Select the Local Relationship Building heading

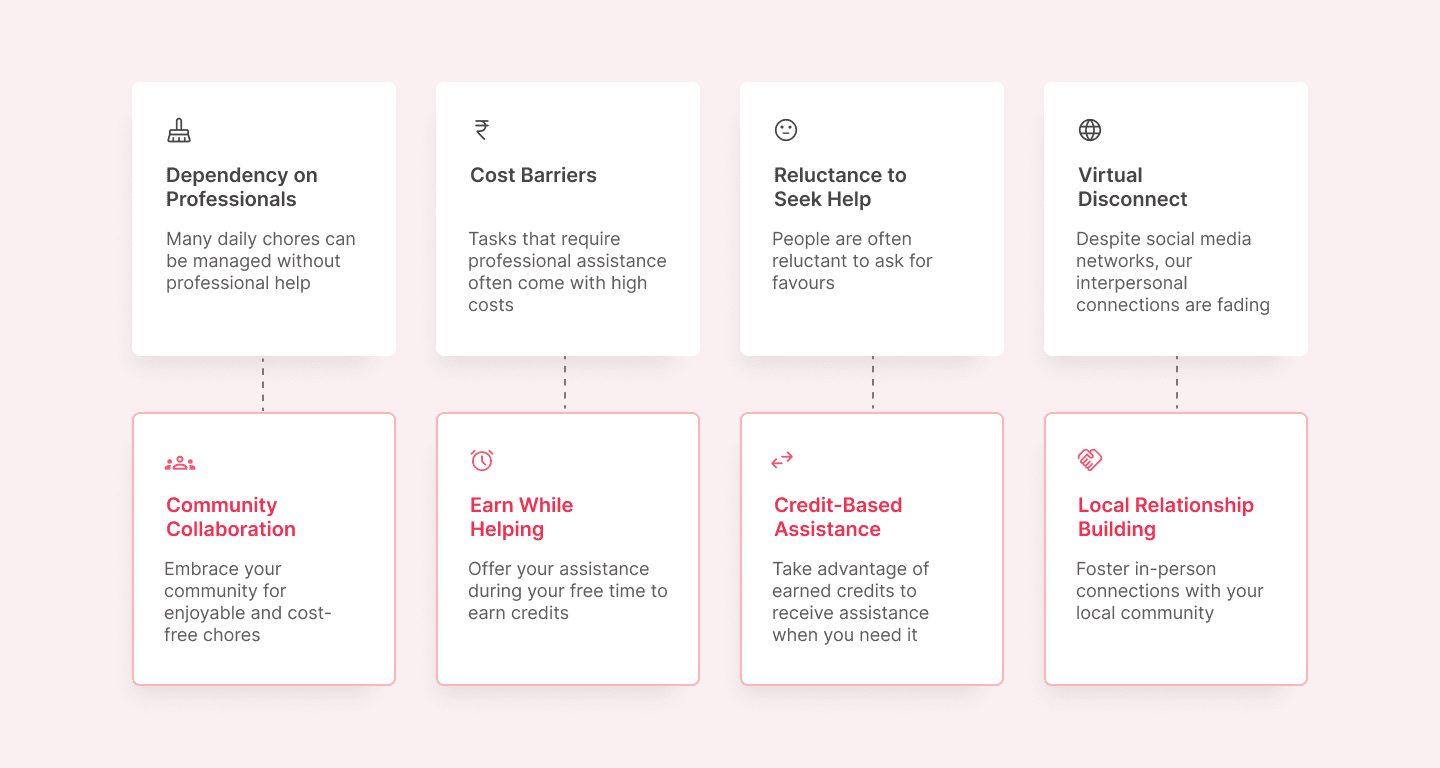tap(1165, 517)
